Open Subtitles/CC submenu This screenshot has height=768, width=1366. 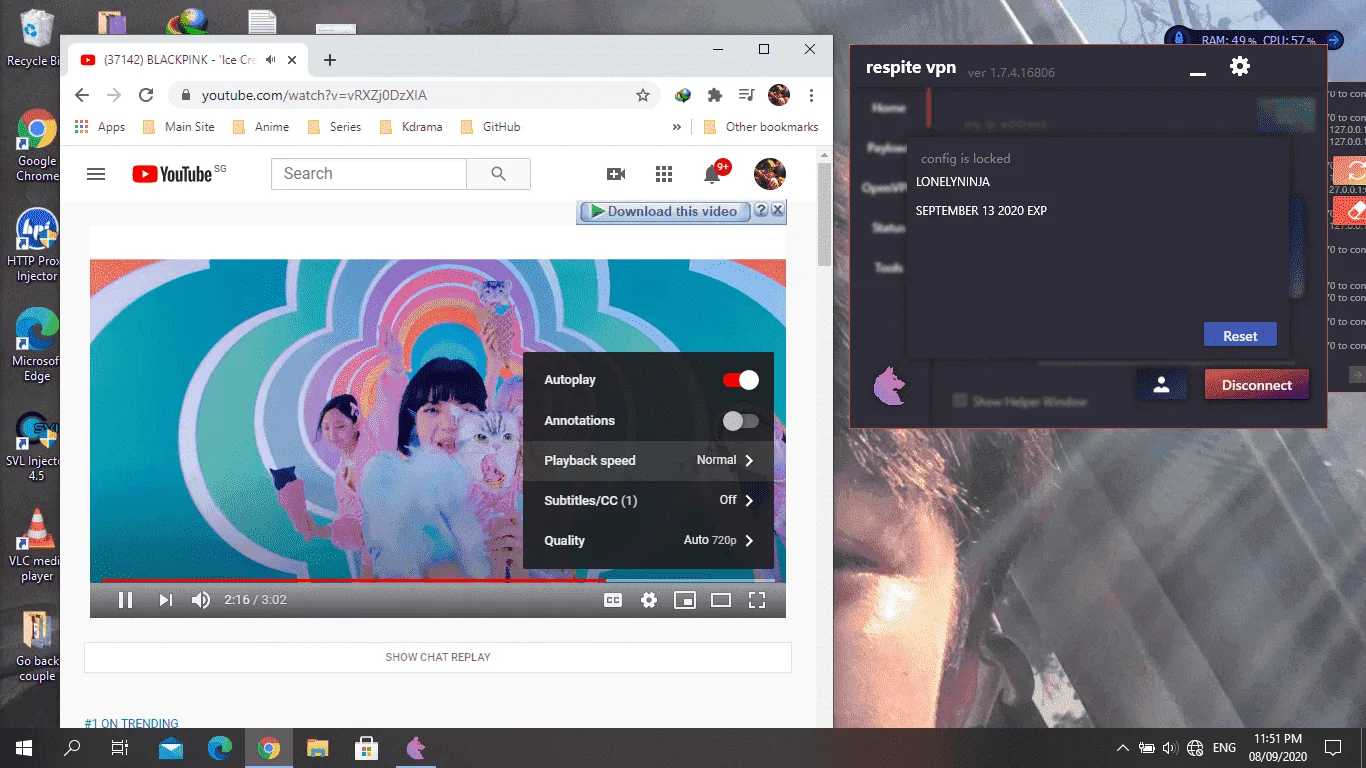pyautogui.click(x=648, y=500)
